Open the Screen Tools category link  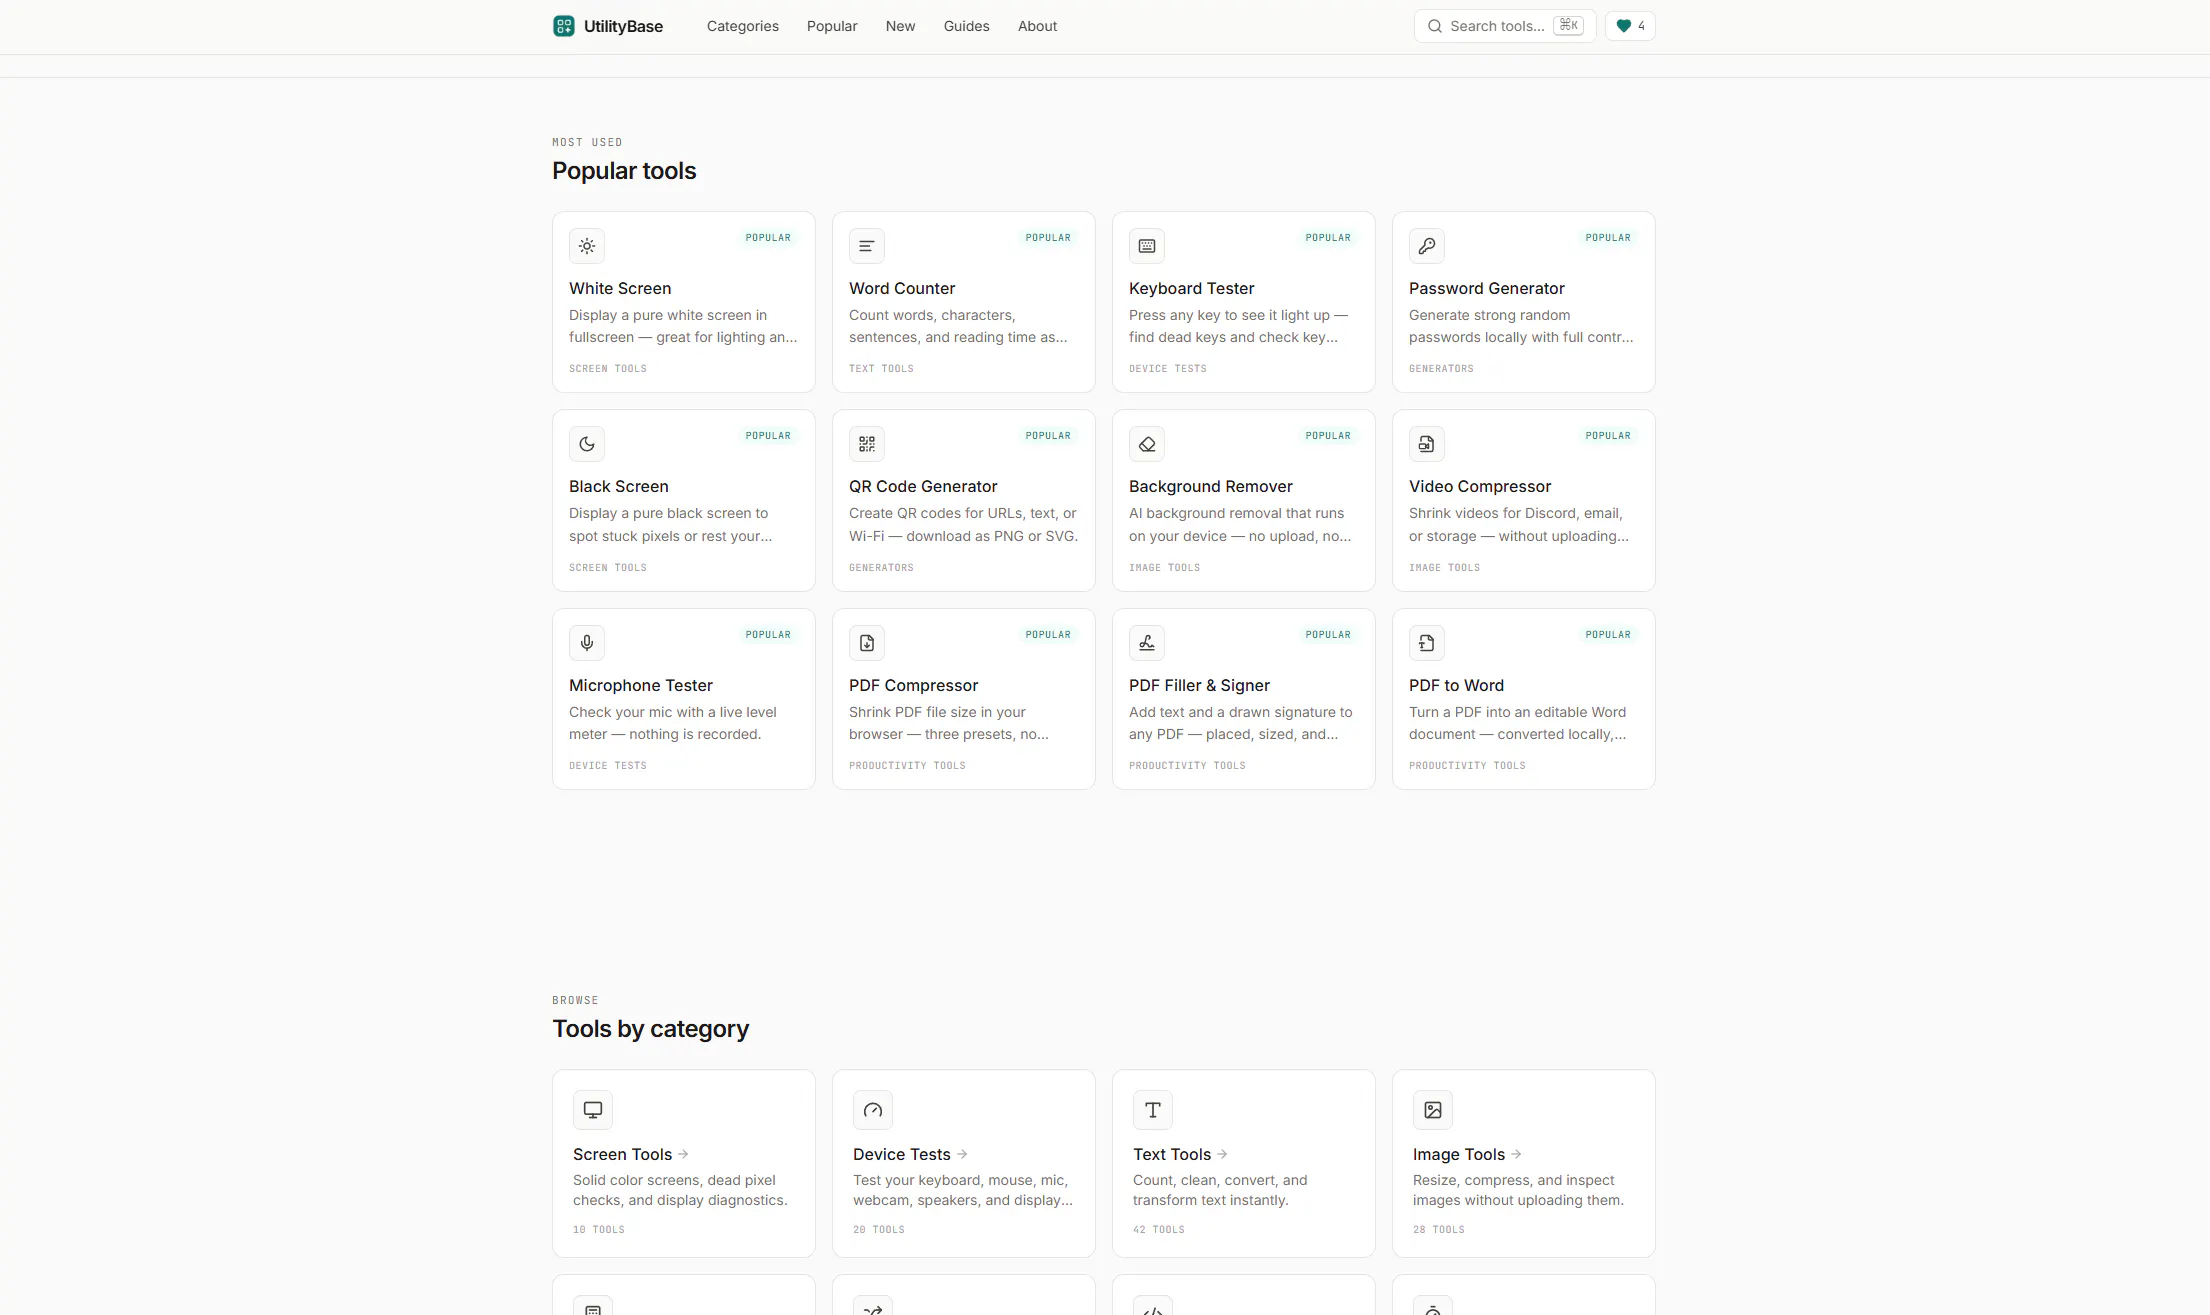click(622, 1154)
